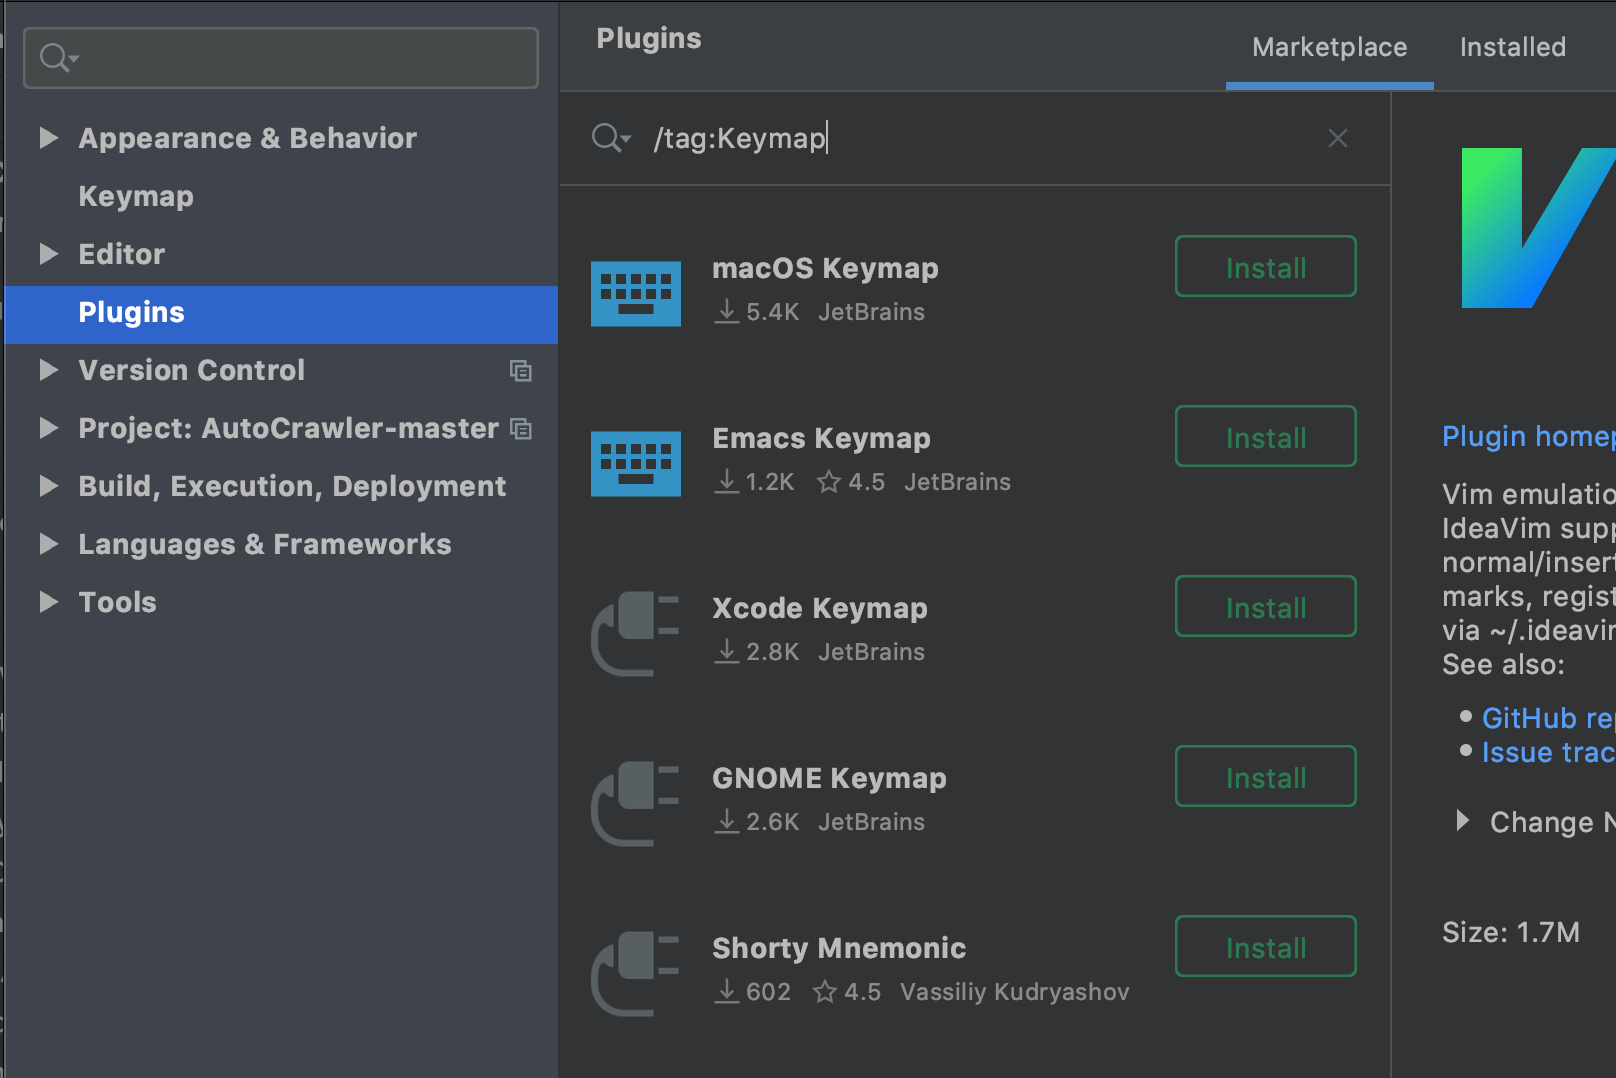Click the Emacs Keymap 4.5 star rating

tap(851, 482)
